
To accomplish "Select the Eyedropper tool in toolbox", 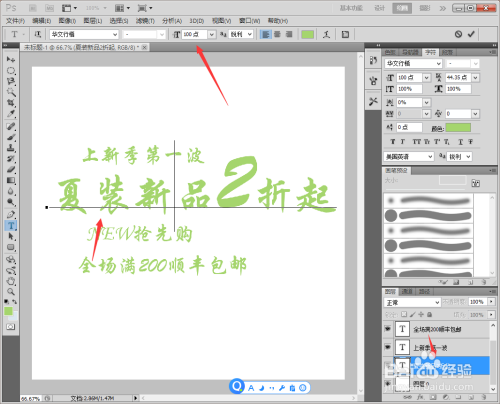I will click(x=11, y=114).
